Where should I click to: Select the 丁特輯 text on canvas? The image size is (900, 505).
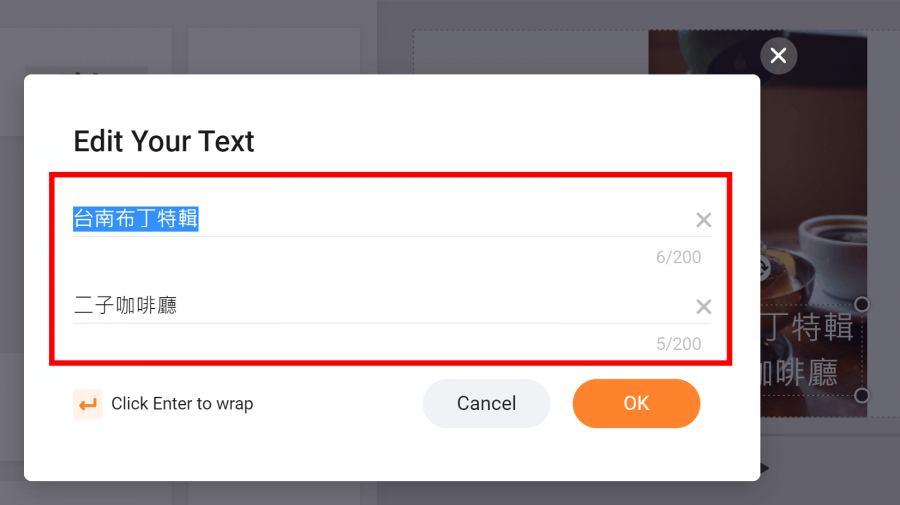(809, 328)
